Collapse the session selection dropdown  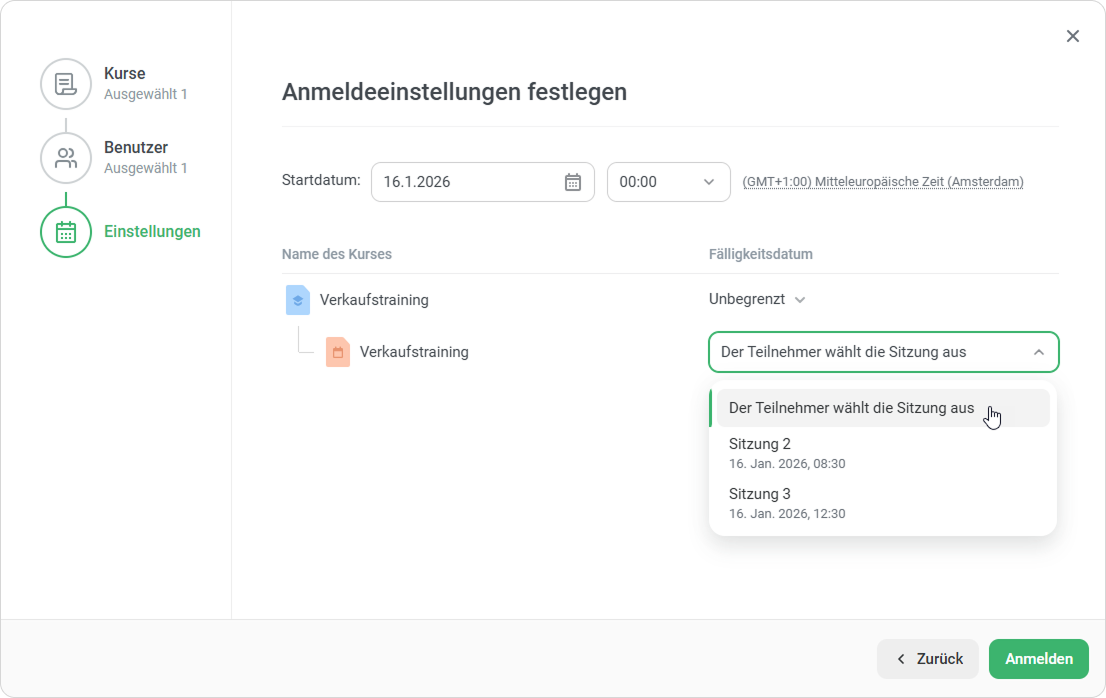click(1038, 352)
